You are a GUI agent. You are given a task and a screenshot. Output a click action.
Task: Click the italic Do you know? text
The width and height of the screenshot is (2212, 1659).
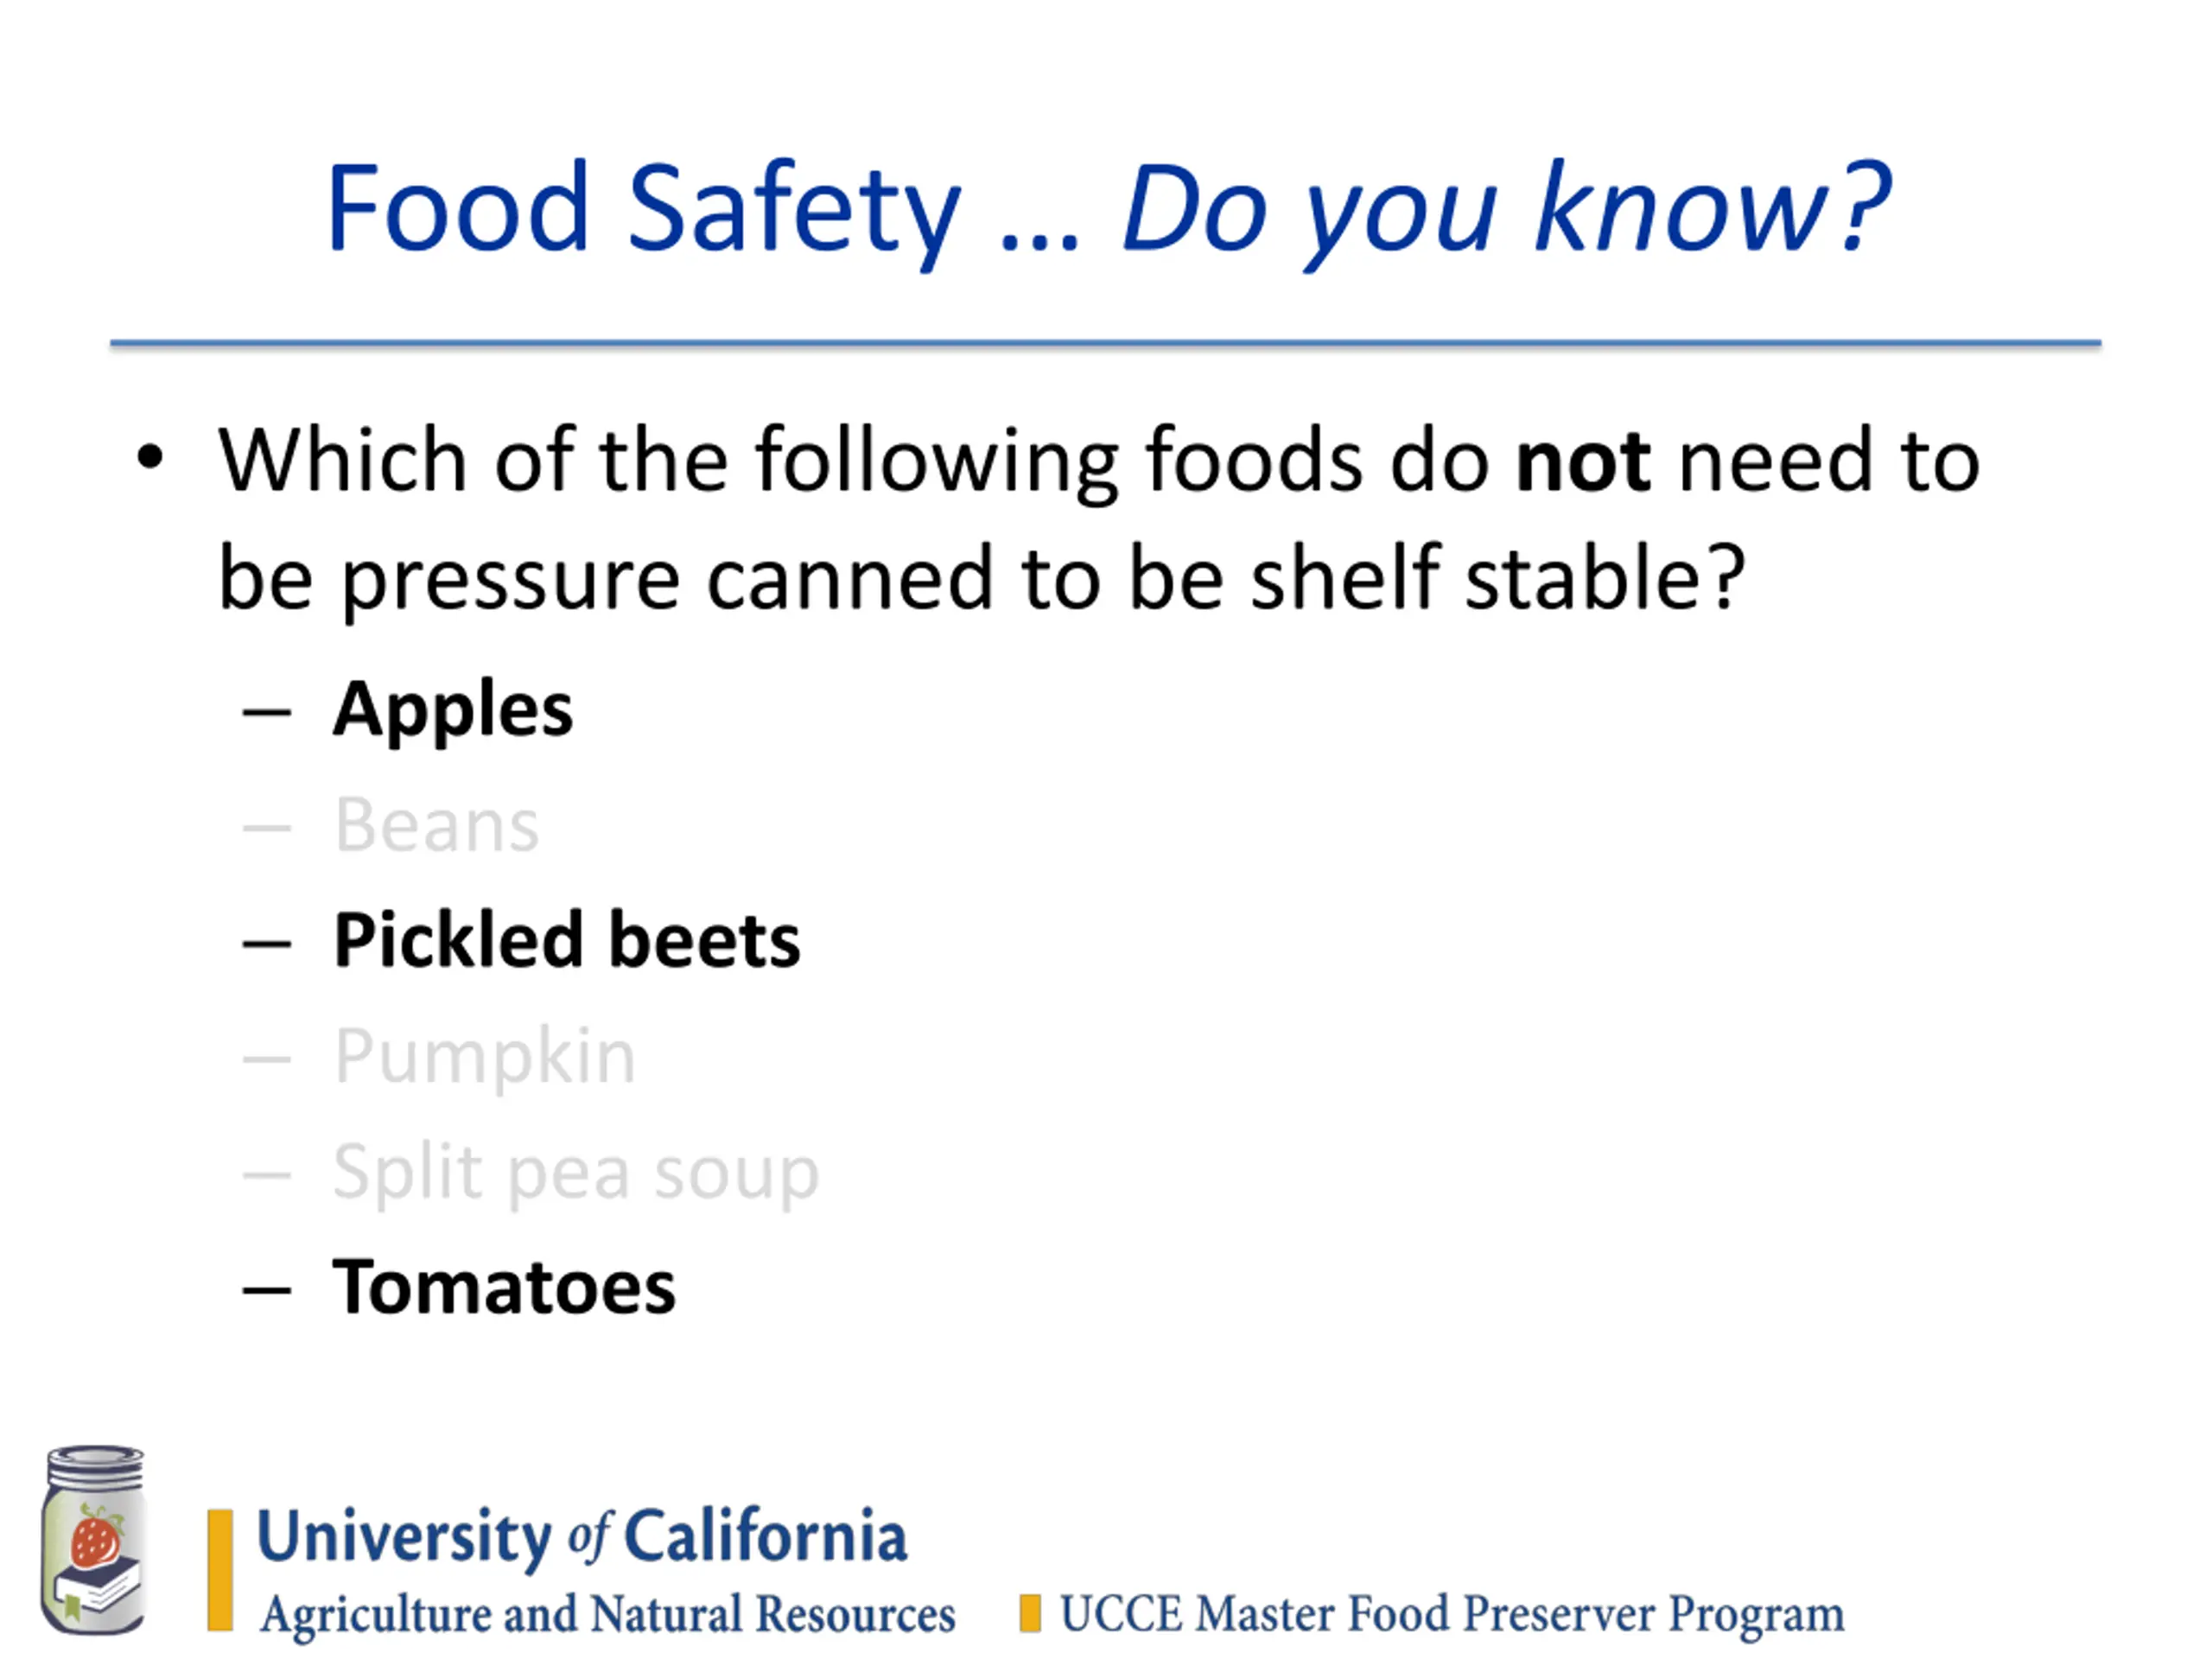(1506, 211)
